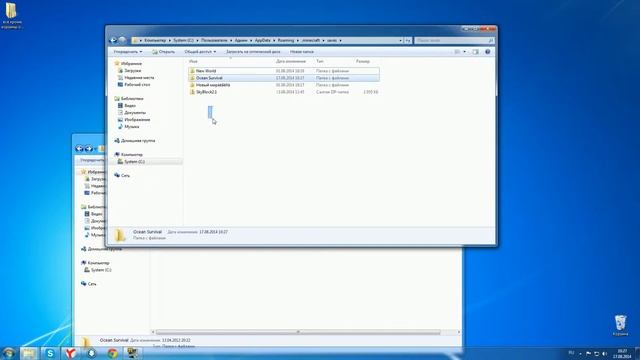
Task: Go back in the background Explorer window
Action: click(x=79, y=149)
